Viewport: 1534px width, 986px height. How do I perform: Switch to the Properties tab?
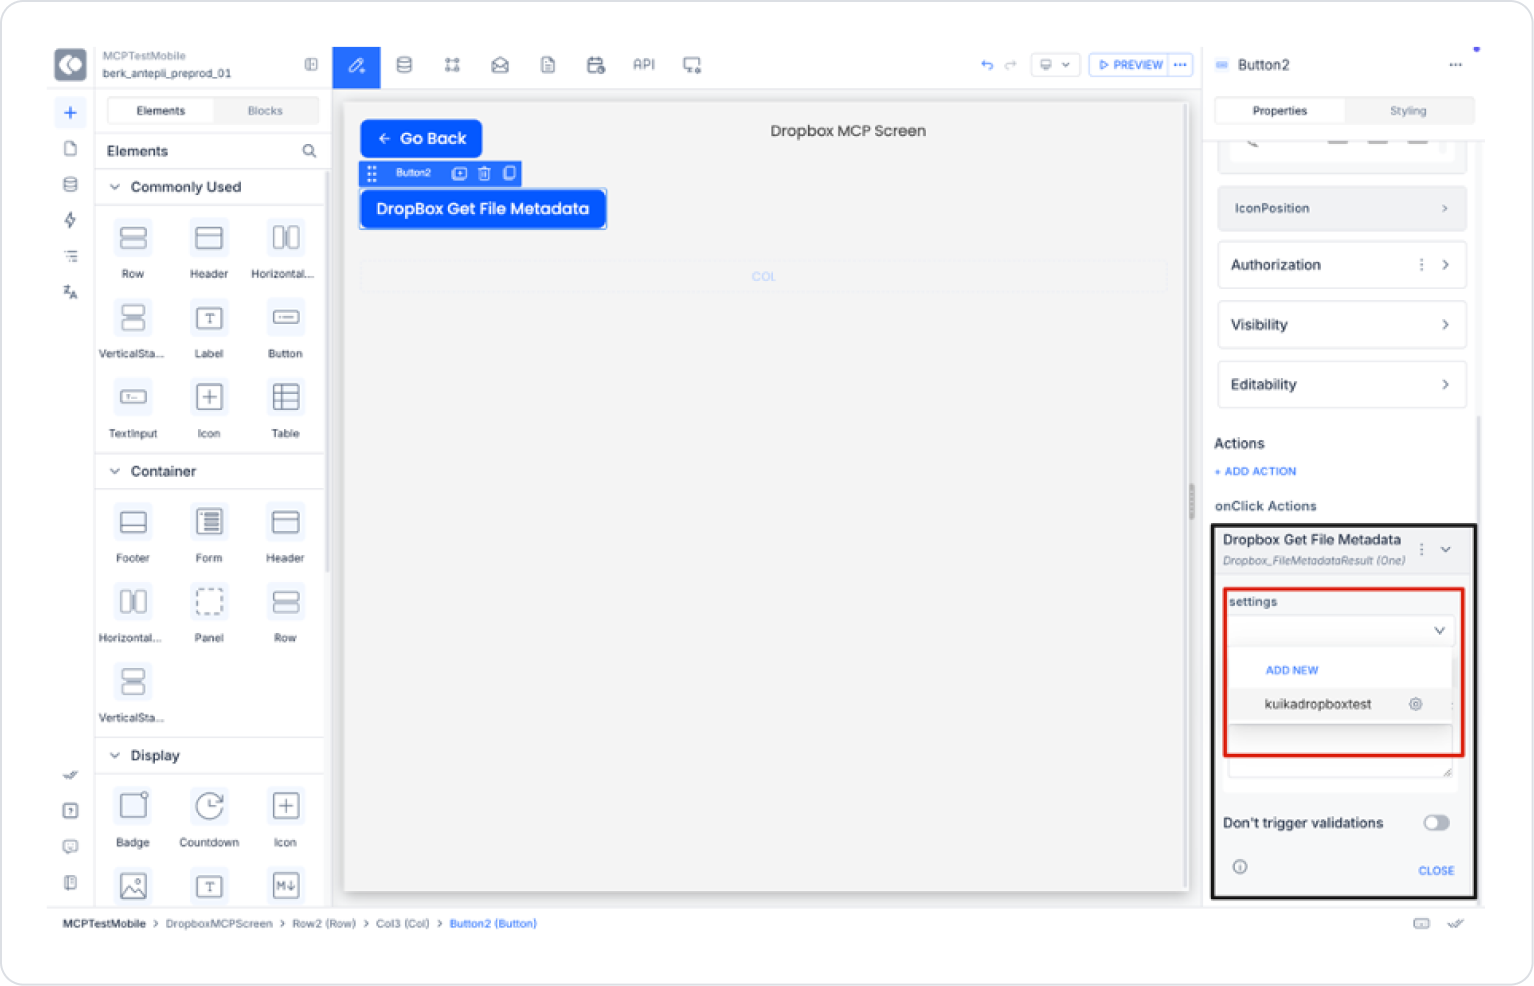pyautogui.click(x=1280, y=111)
